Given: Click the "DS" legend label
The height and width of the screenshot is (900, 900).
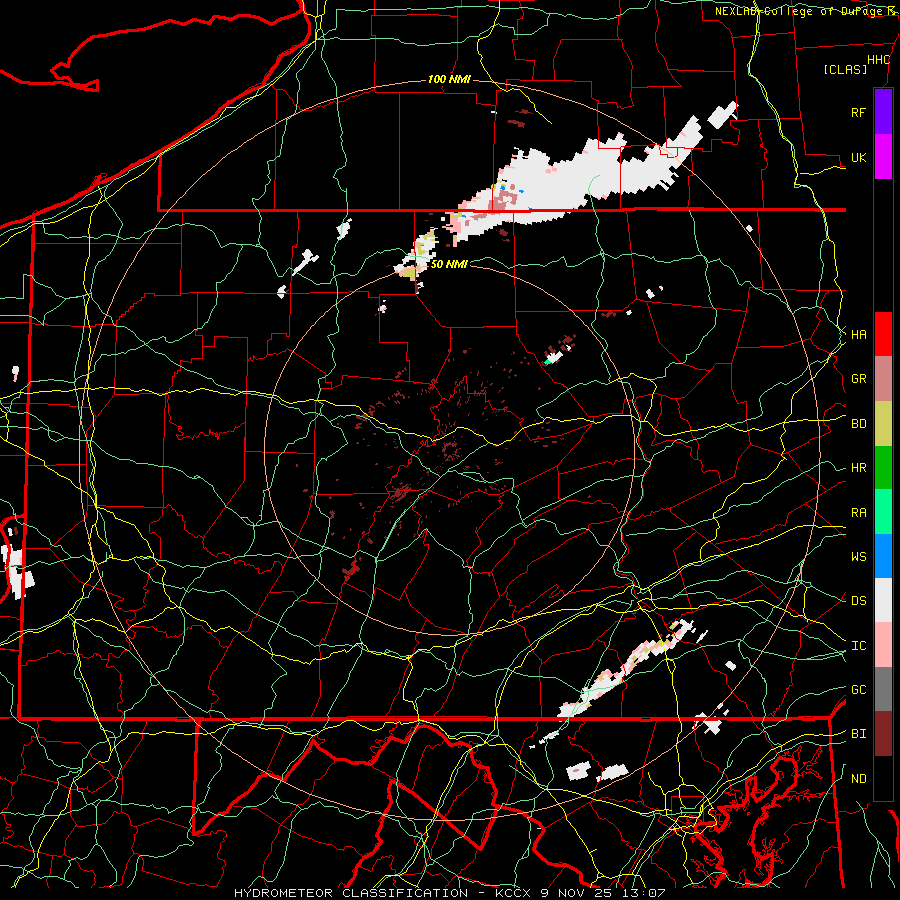Looking at the screenshot, I should click(x=858, y=600).
